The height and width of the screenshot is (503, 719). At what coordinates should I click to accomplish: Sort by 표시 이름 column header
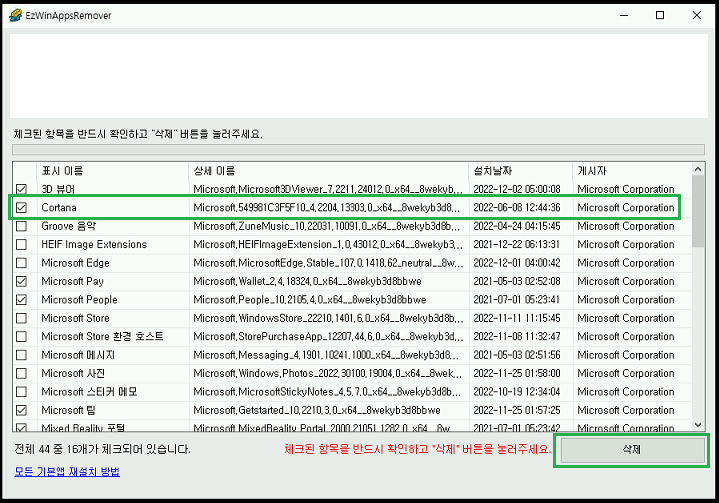(x=112, y=171)
